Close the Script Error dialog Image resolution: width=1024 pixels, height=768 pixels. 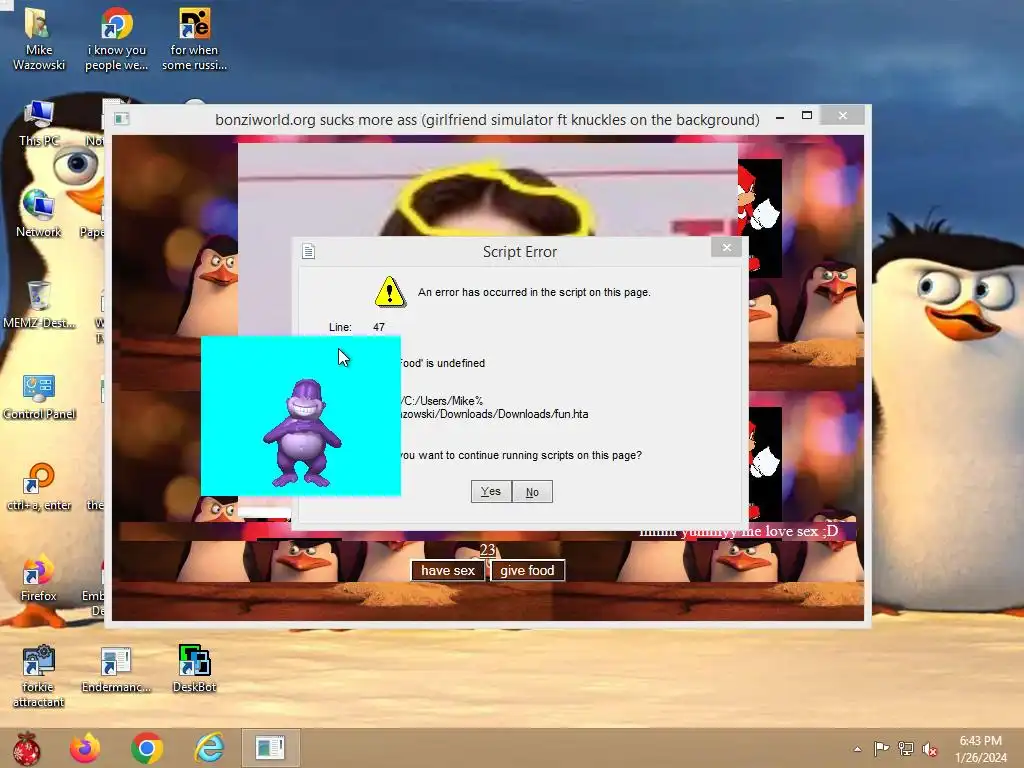point(726,248)
